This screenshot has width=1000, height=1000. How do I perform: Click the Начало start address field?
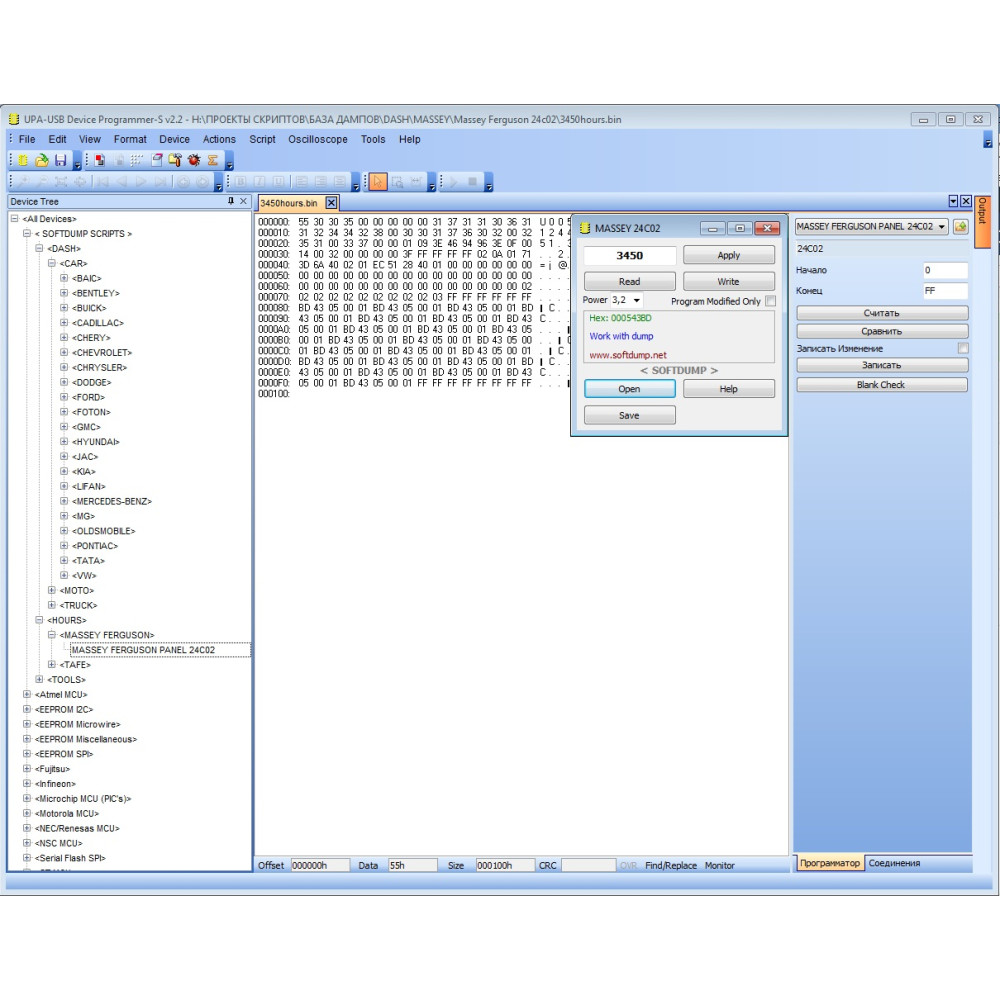945,270
